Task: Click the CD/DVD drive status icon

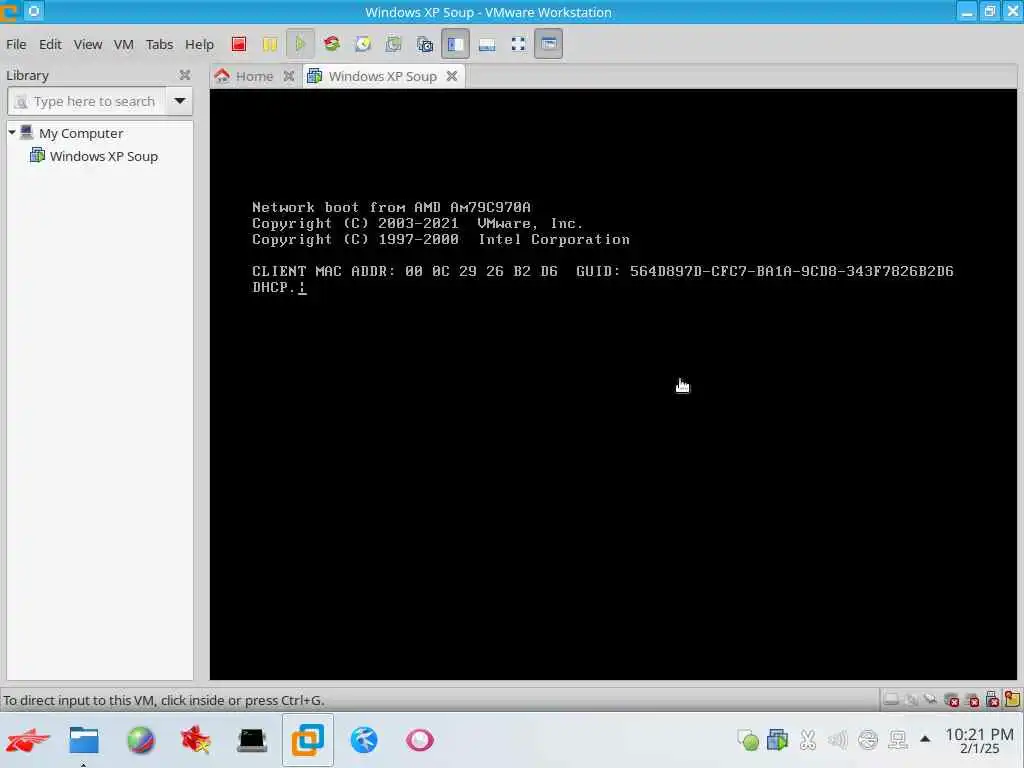Action: 911,699
